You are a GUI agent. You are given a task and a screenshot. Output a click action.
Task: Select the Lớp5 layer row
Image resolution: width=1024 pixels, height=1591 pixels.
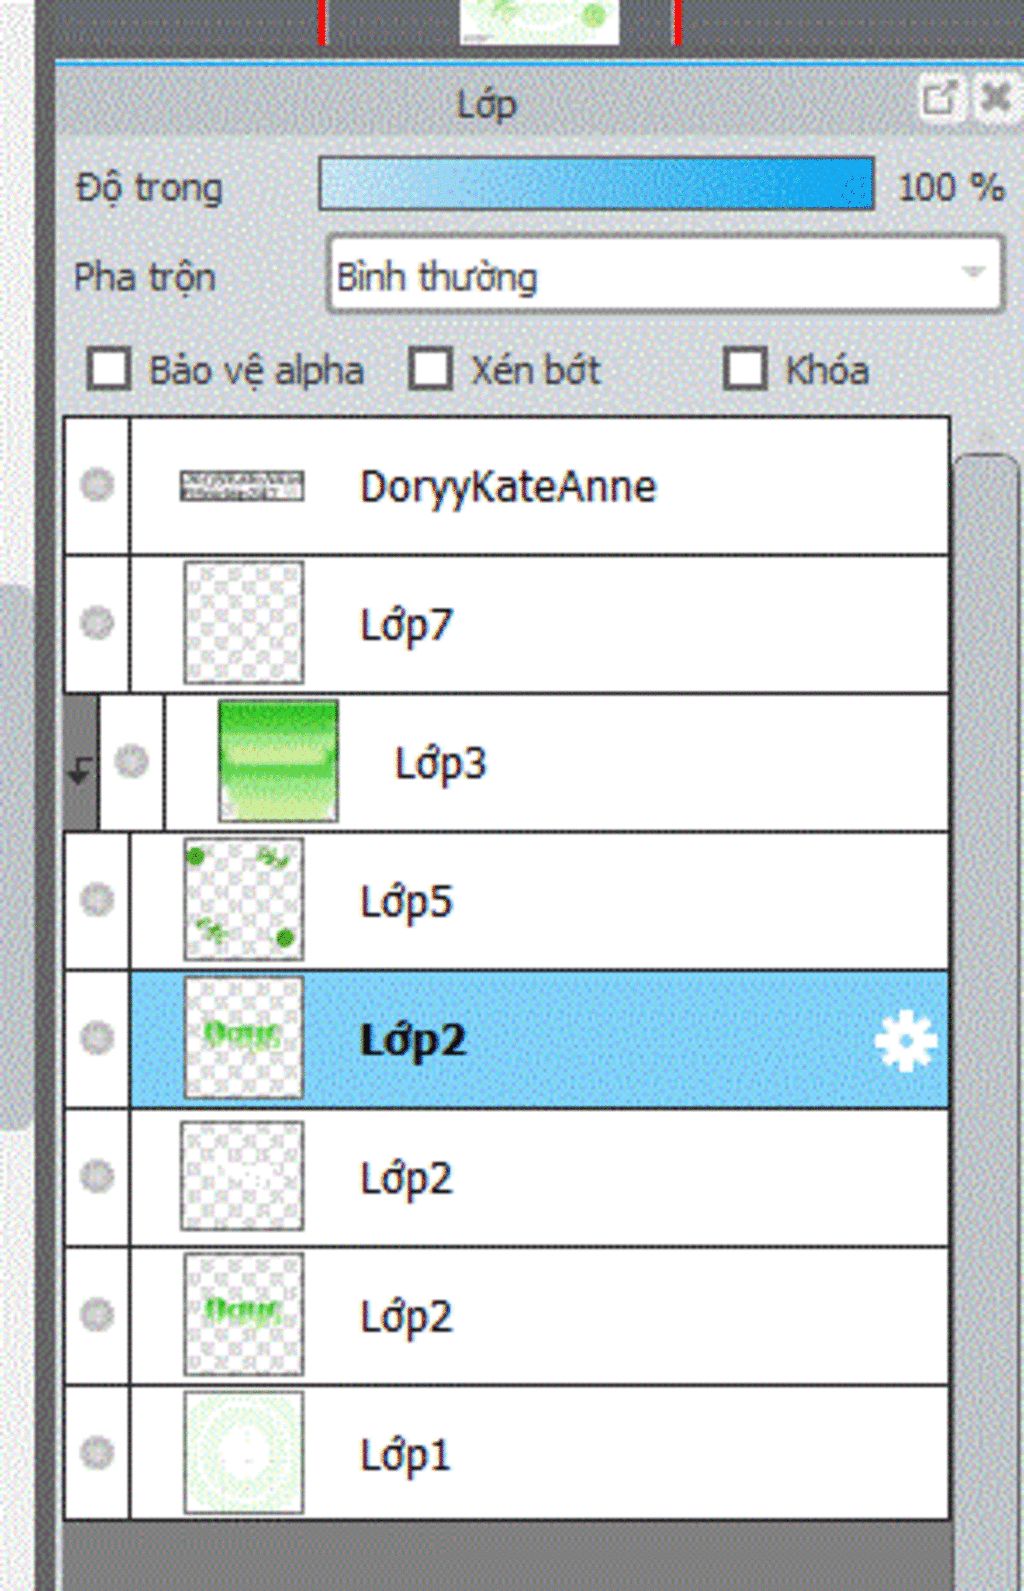pos(539,900)
